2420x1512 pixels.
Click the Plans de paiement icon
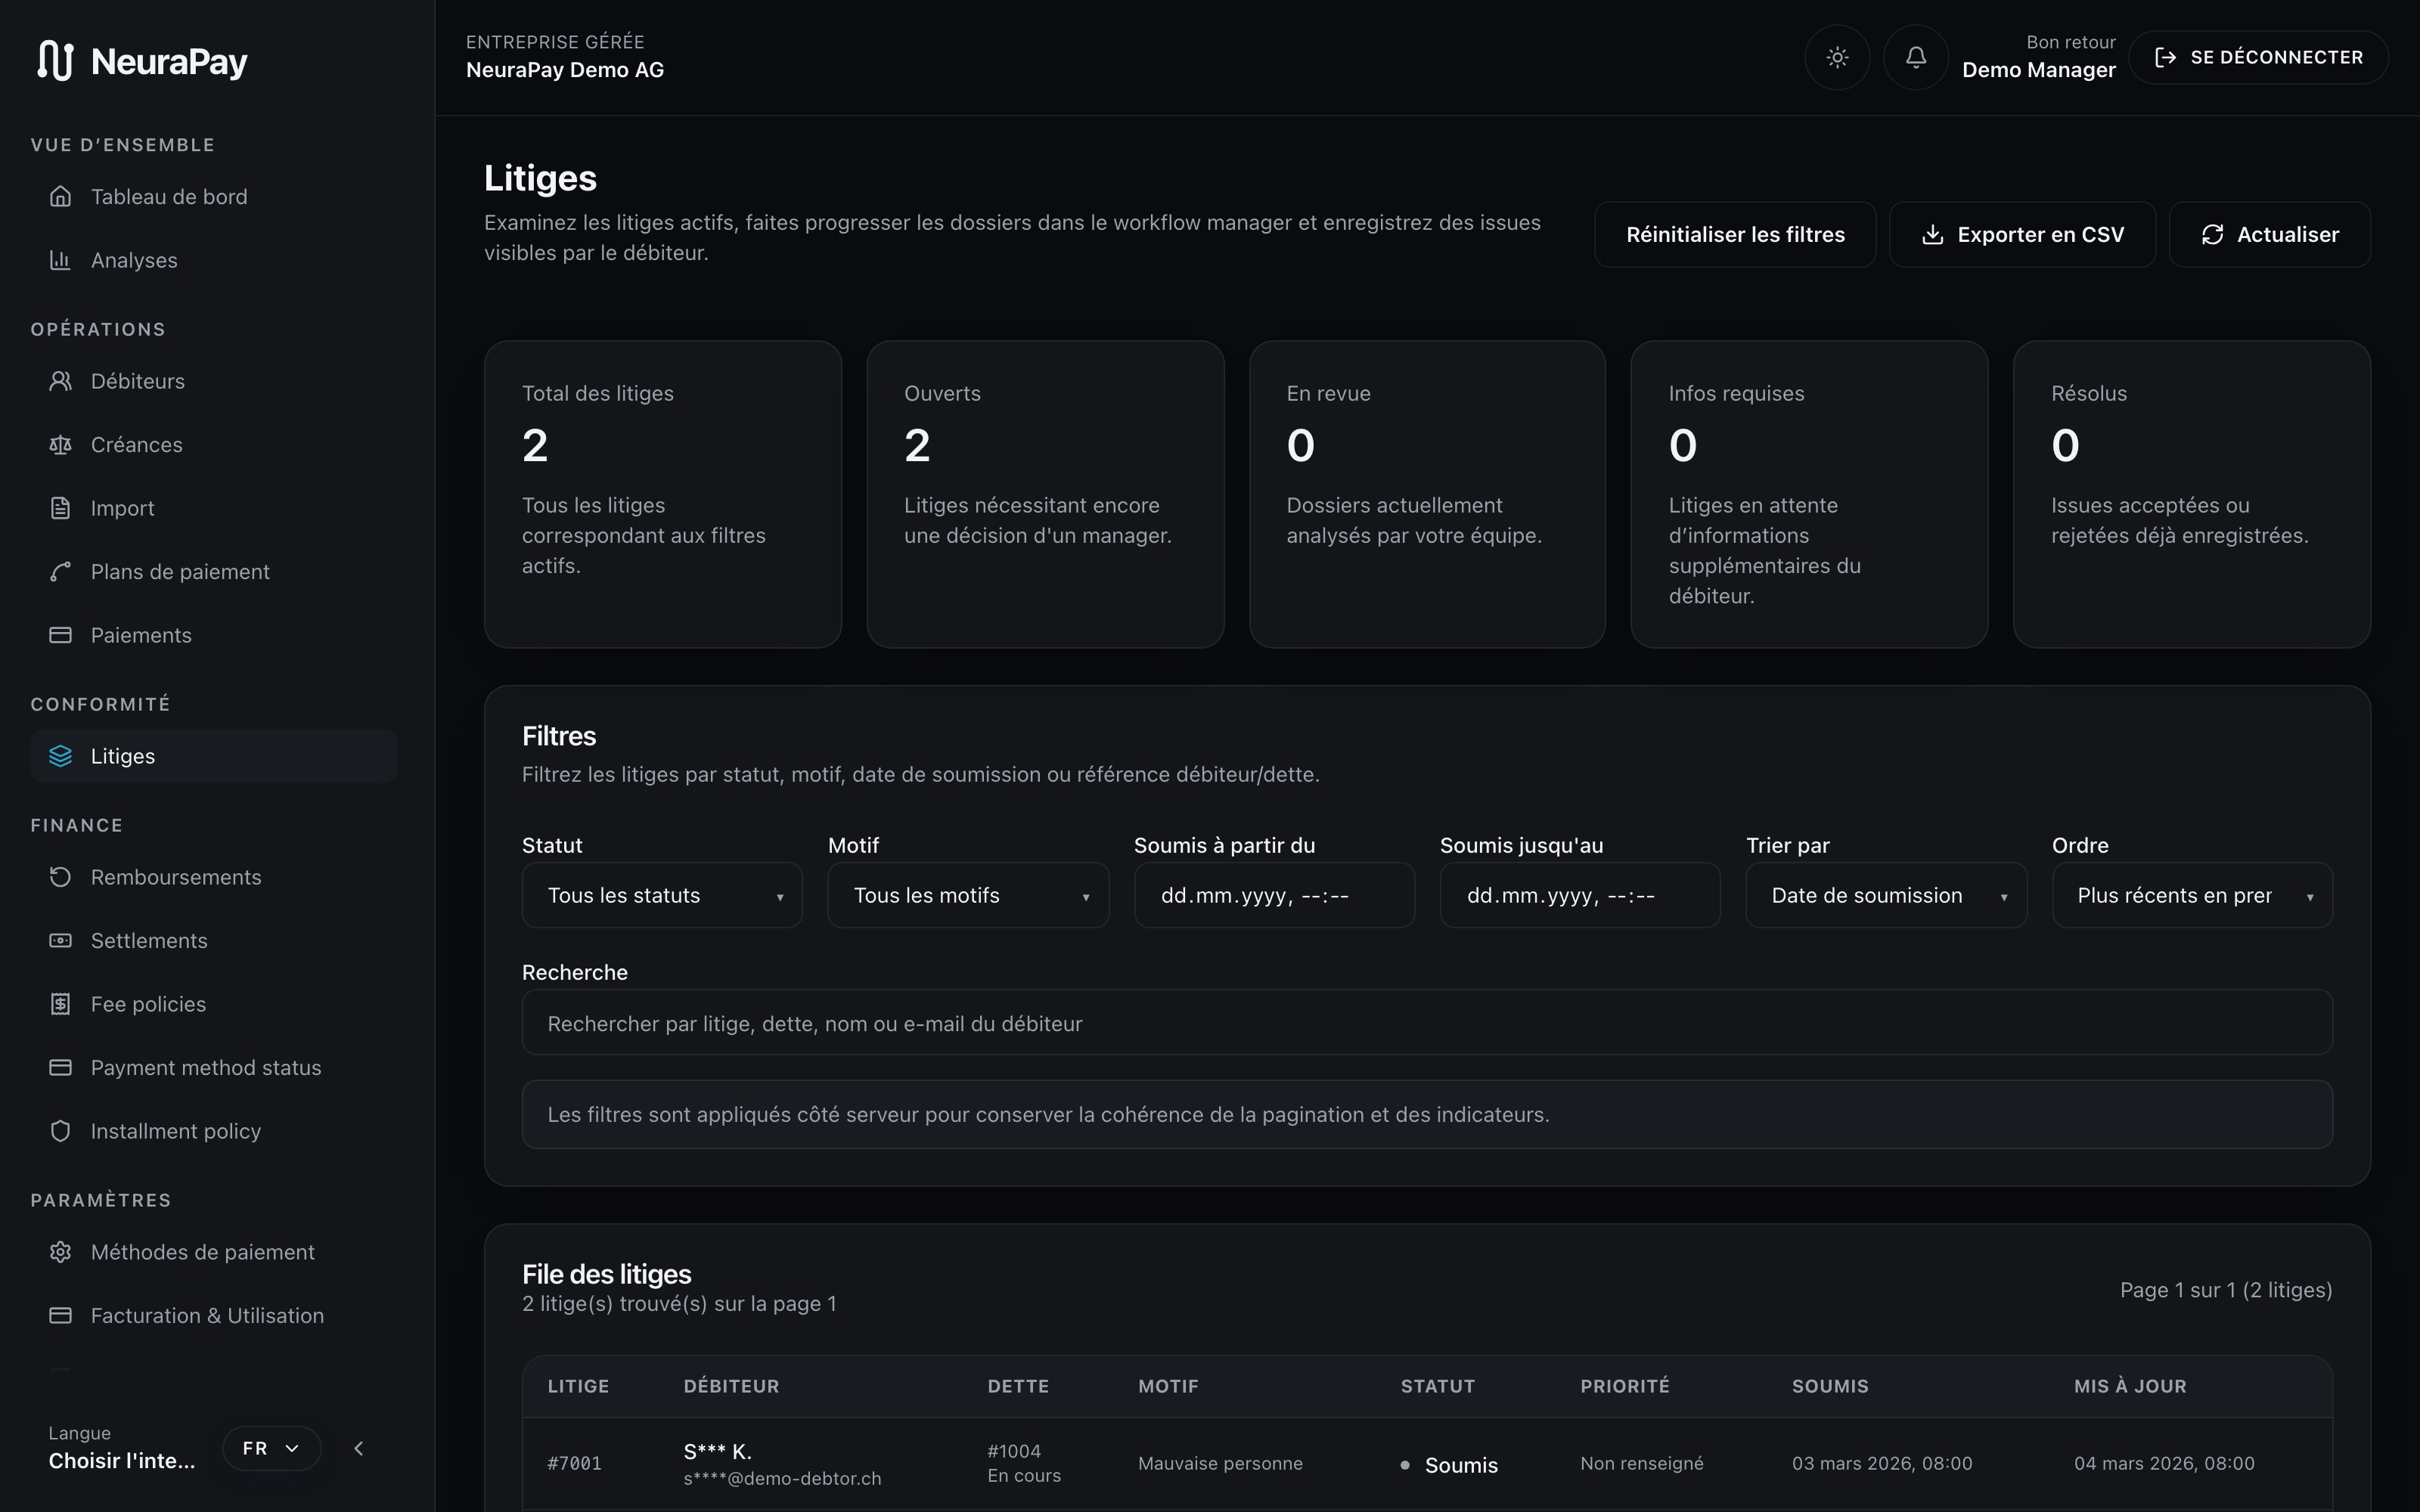60,572
